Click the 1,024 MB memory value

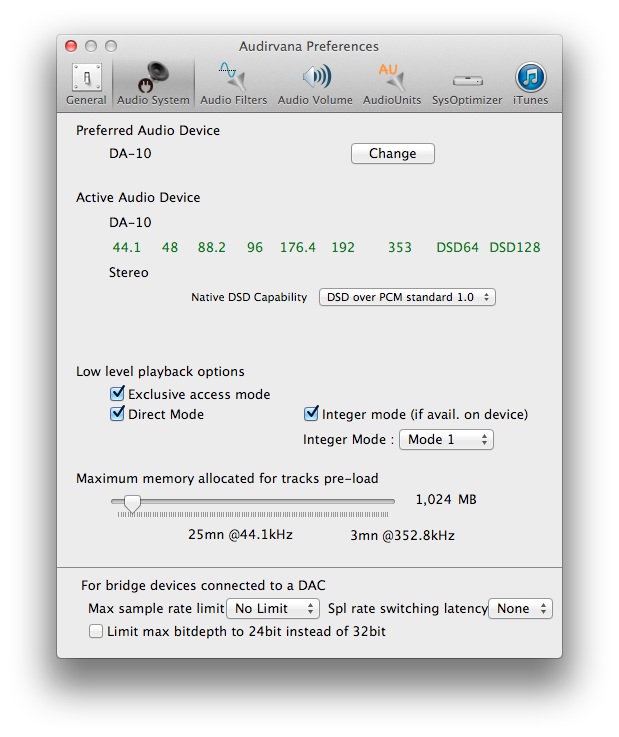pos(446,499)
